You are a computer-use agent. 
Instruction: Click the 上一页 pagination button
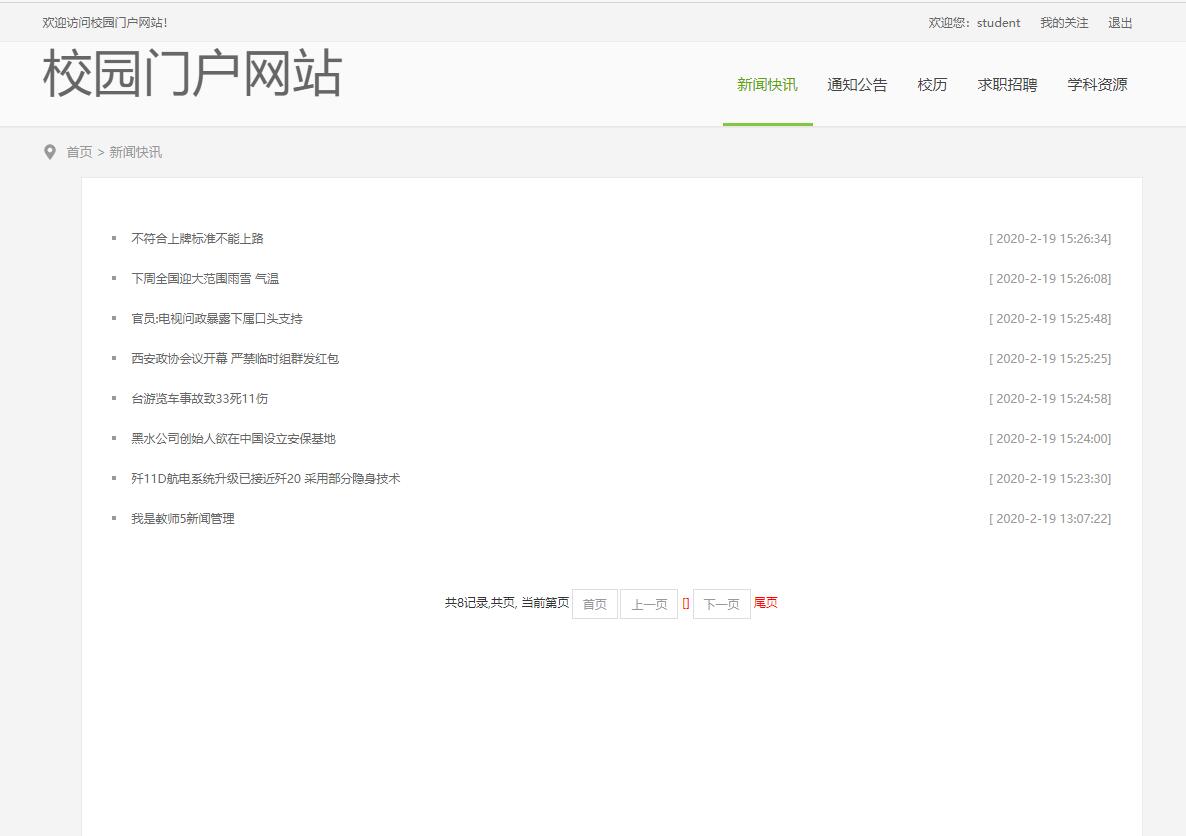(648, 603)
